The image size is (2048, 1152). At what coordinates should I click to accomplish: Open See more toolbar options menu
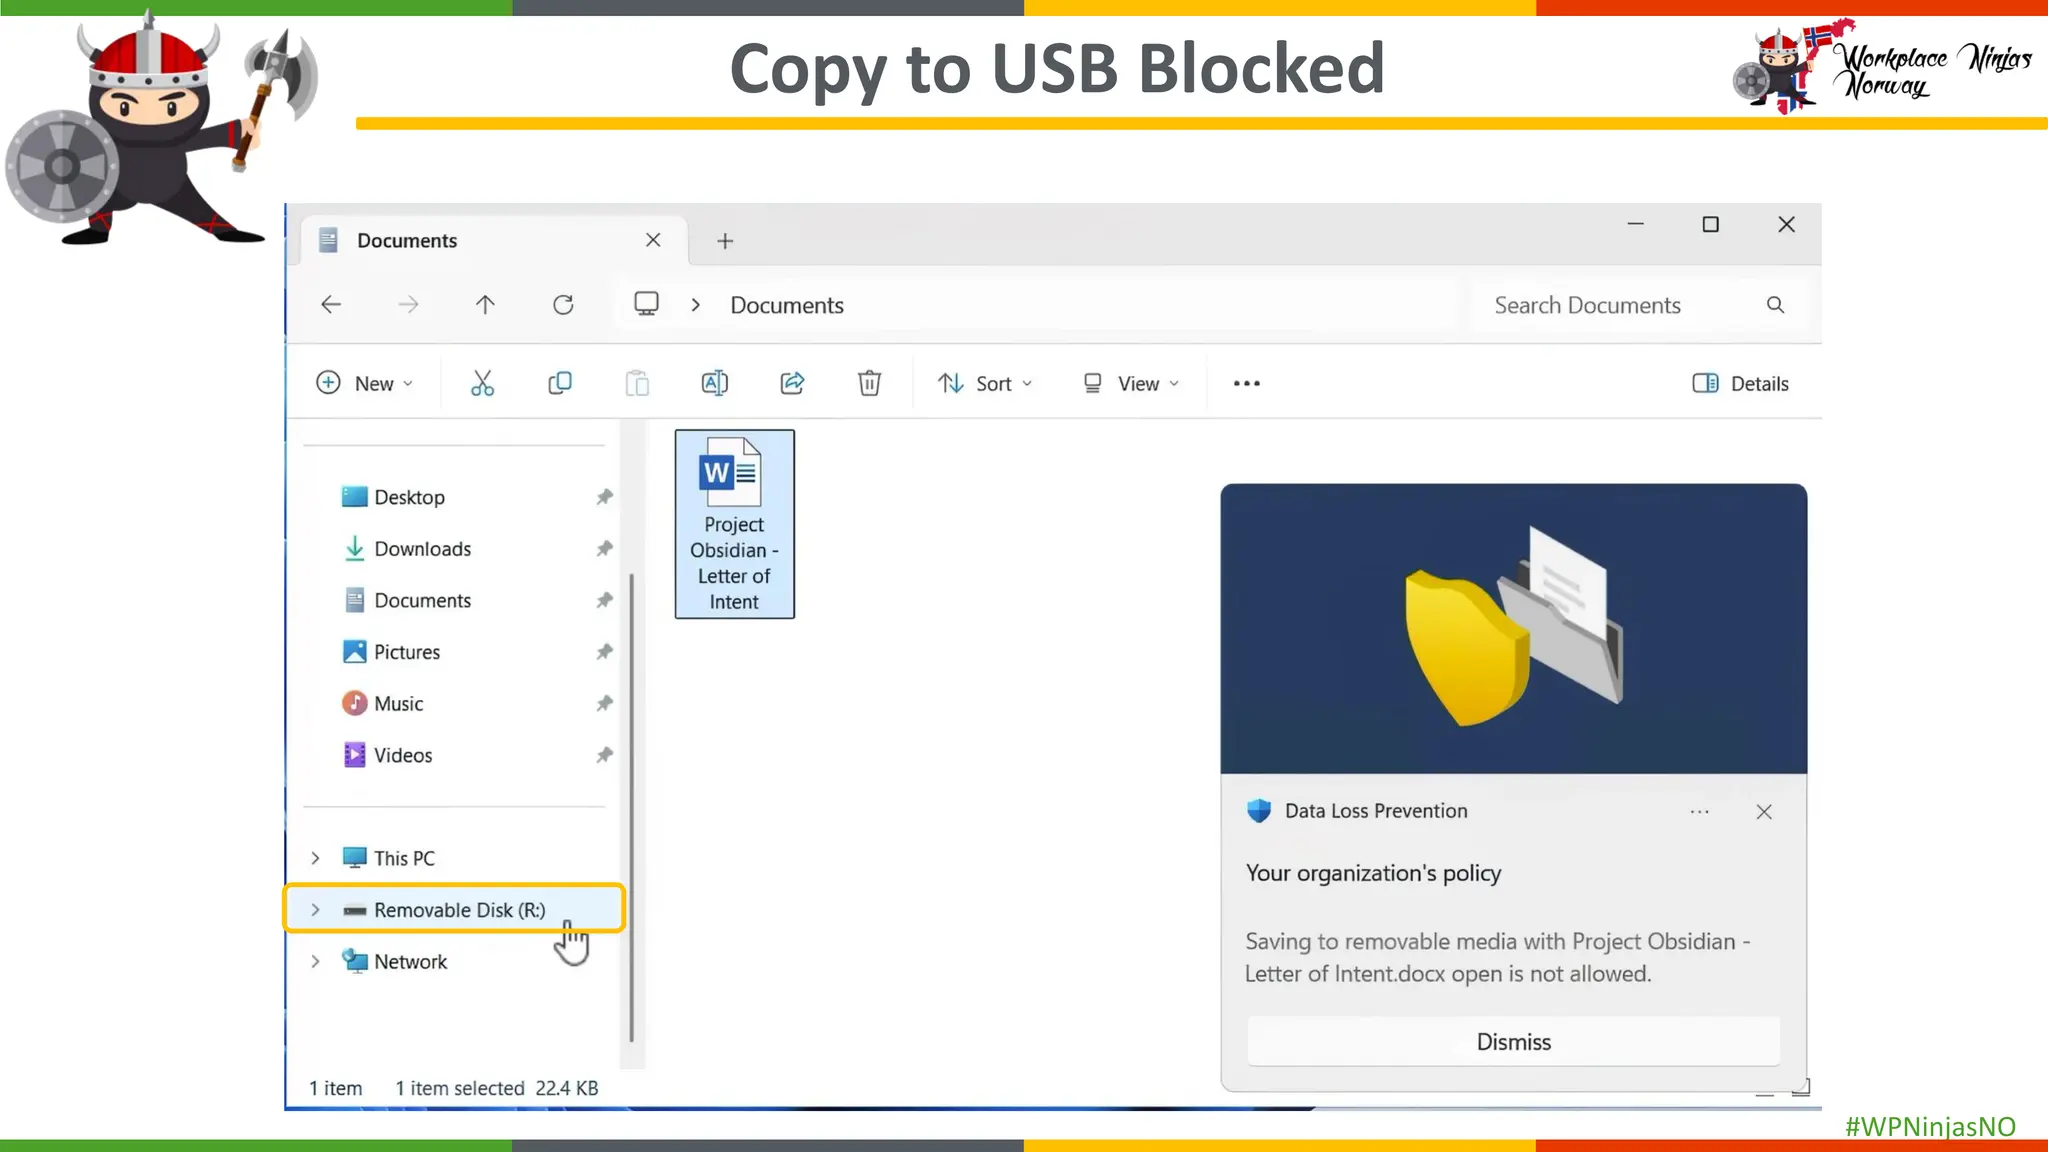pyautogui.click(x=1246, y=384)
